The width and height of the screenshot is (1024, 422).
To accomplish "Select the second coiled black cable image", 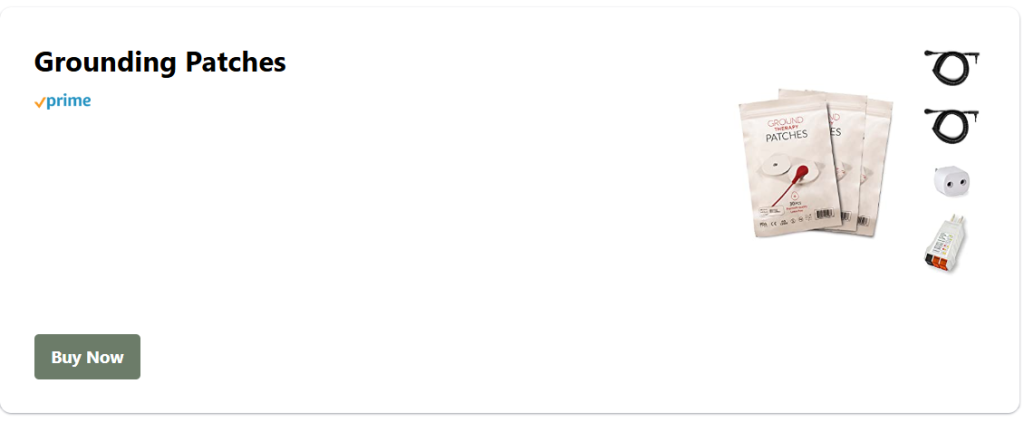I will 949,125.
